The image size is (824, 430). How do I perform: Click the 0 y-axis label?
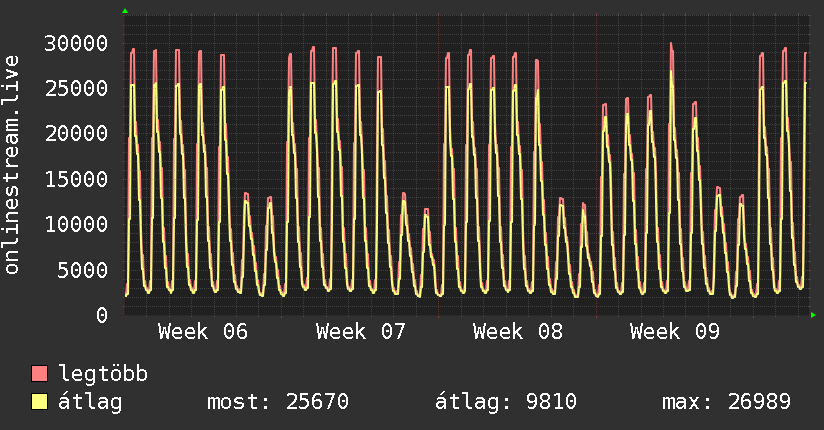tap(102, 316)
